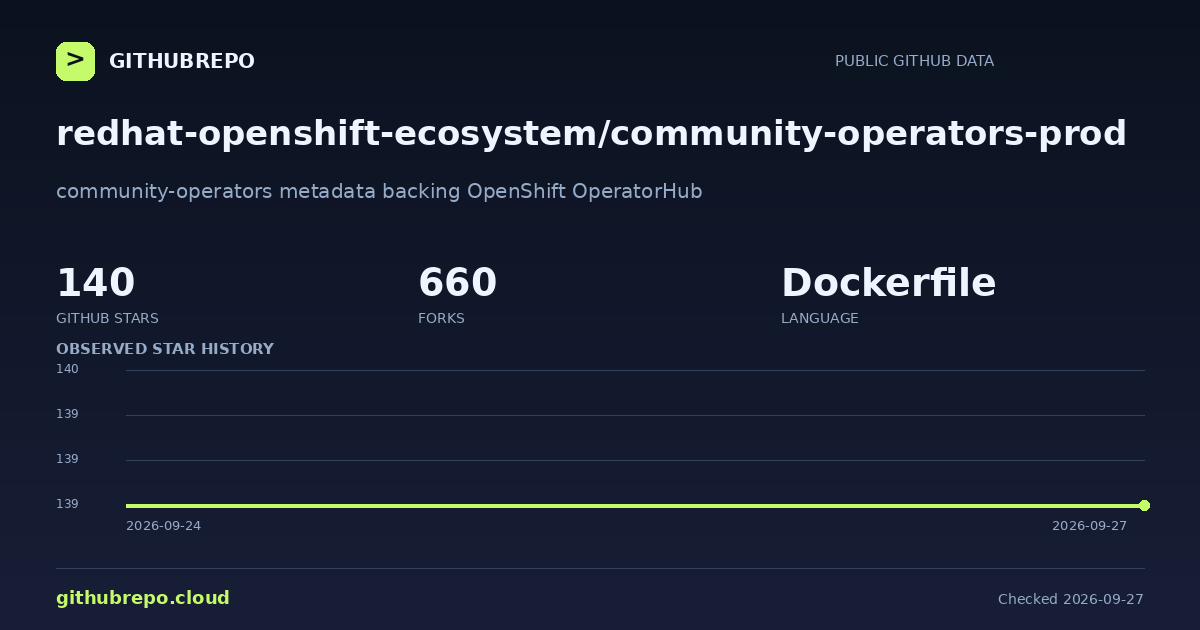This screenshot has width=1200, height=630.
Task: Click the green end-point dot on chart
Action: 1144,505
